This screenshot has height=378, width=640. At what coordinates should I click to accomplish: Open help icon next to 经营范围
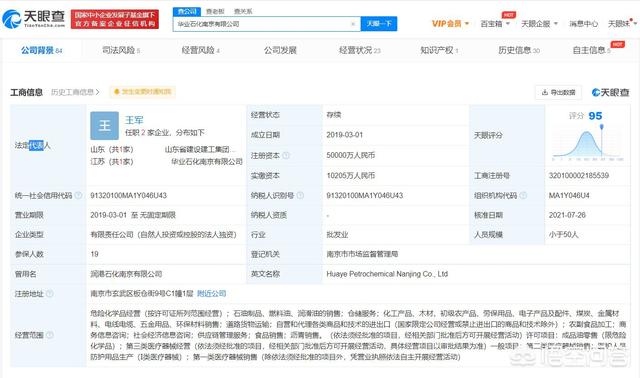[x=49, y=335]
